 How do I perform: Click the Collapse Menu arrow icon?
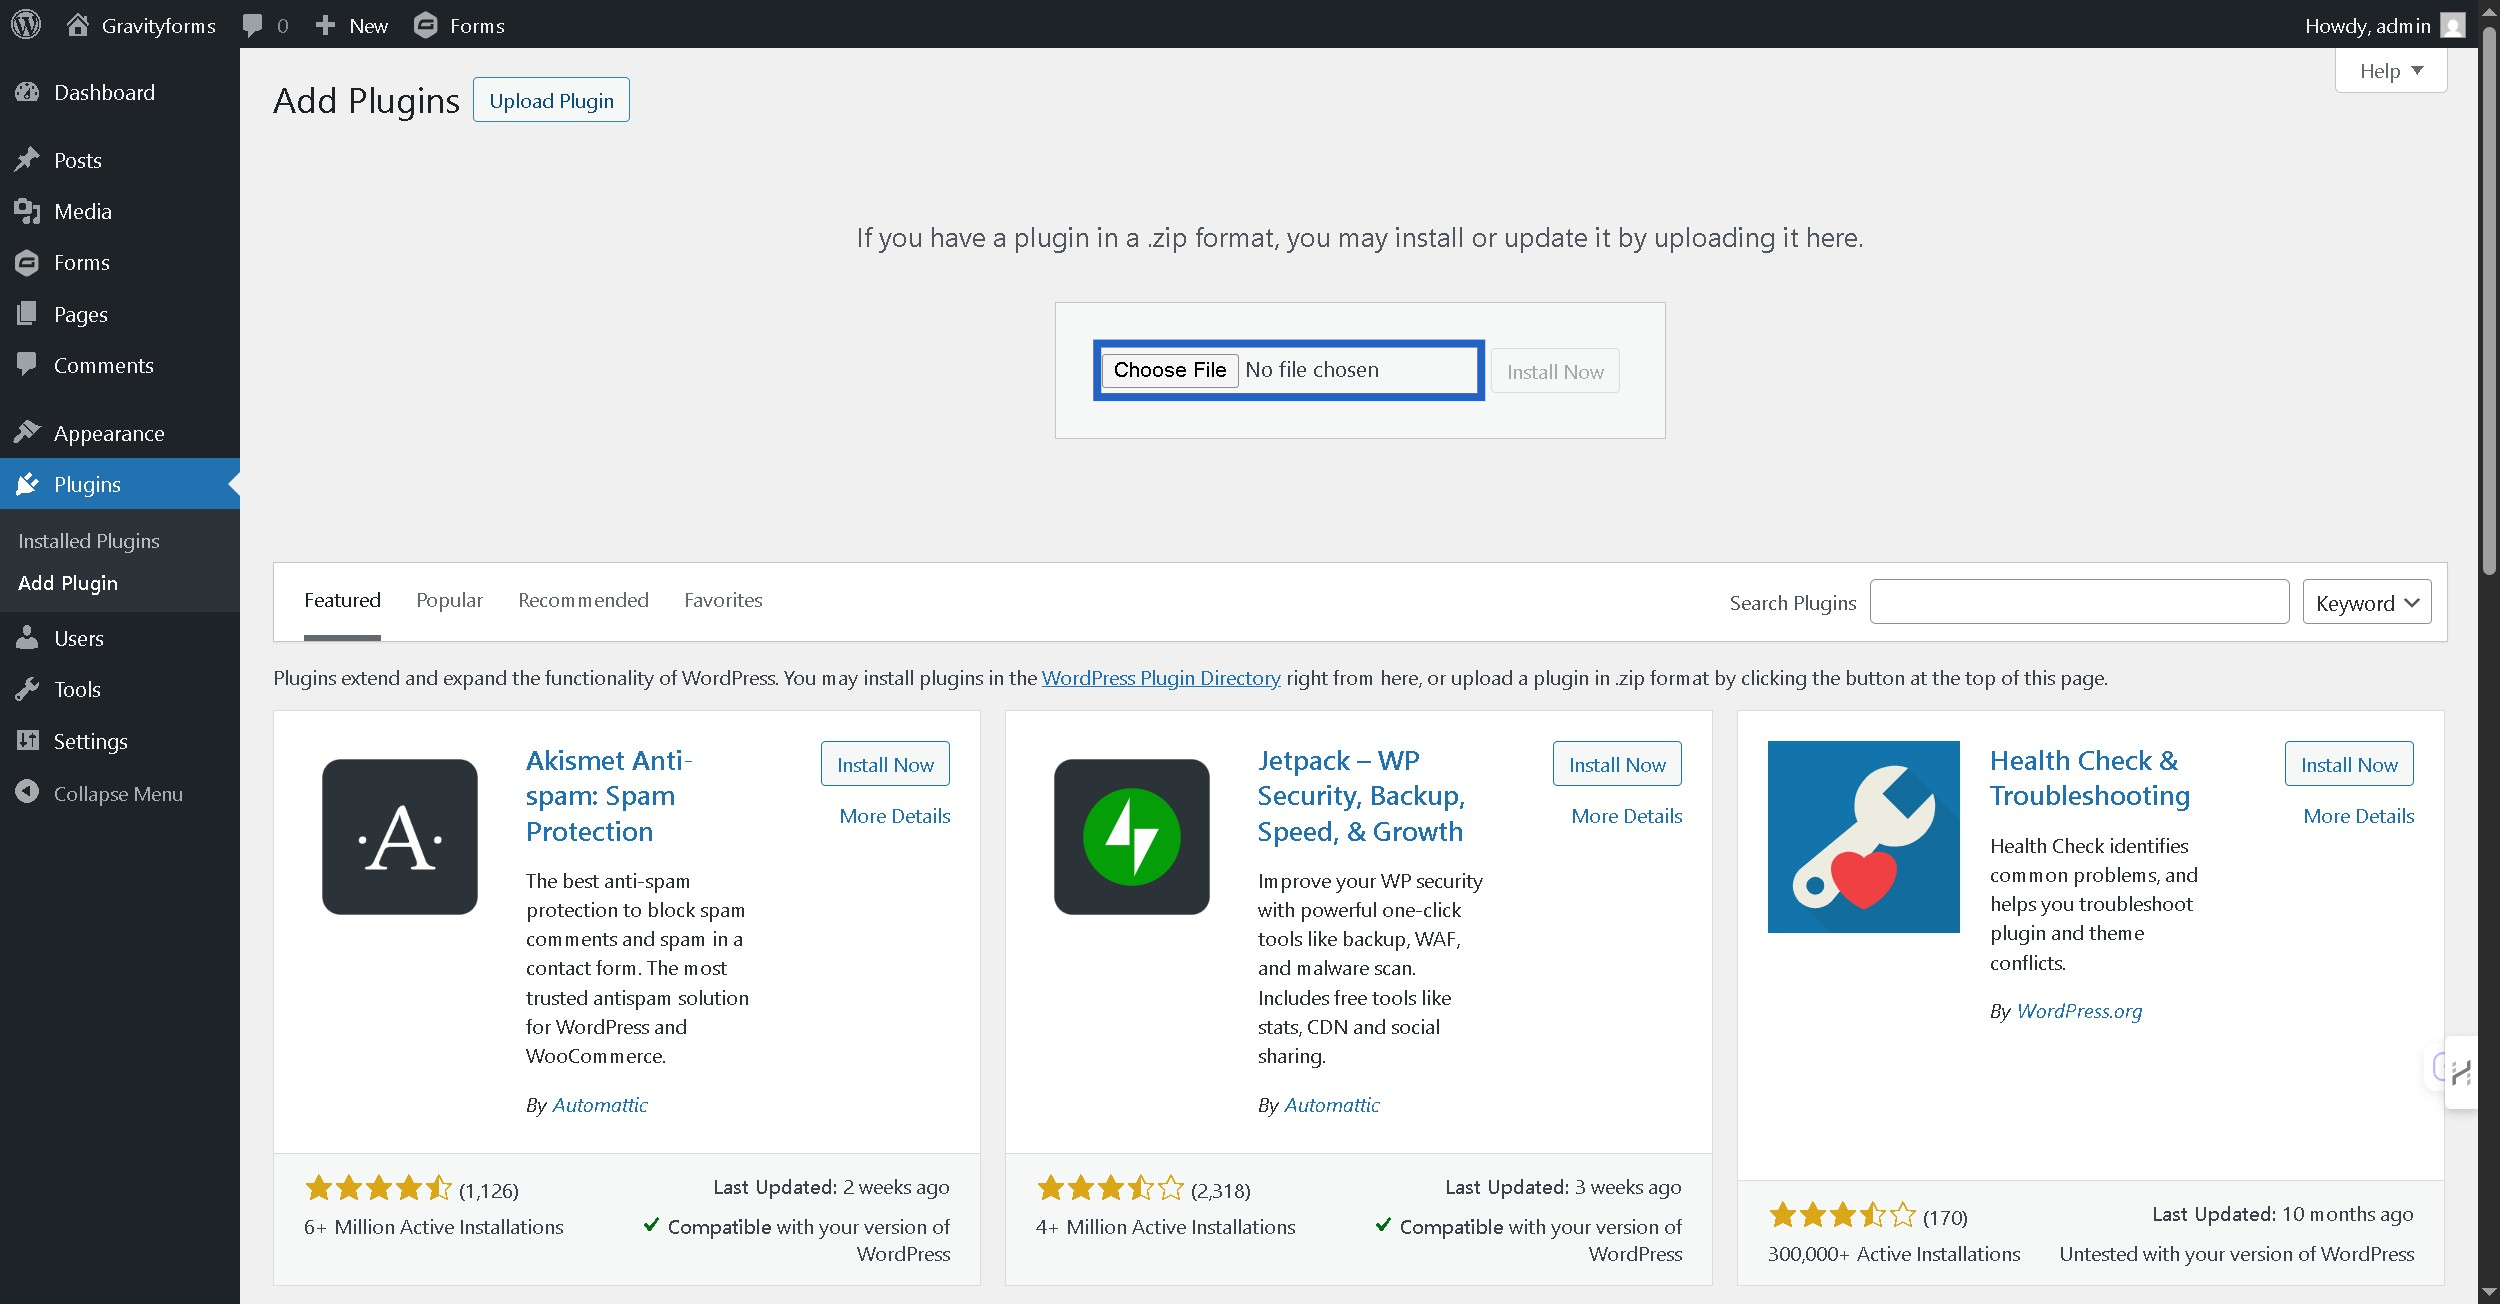click(27, 792)
